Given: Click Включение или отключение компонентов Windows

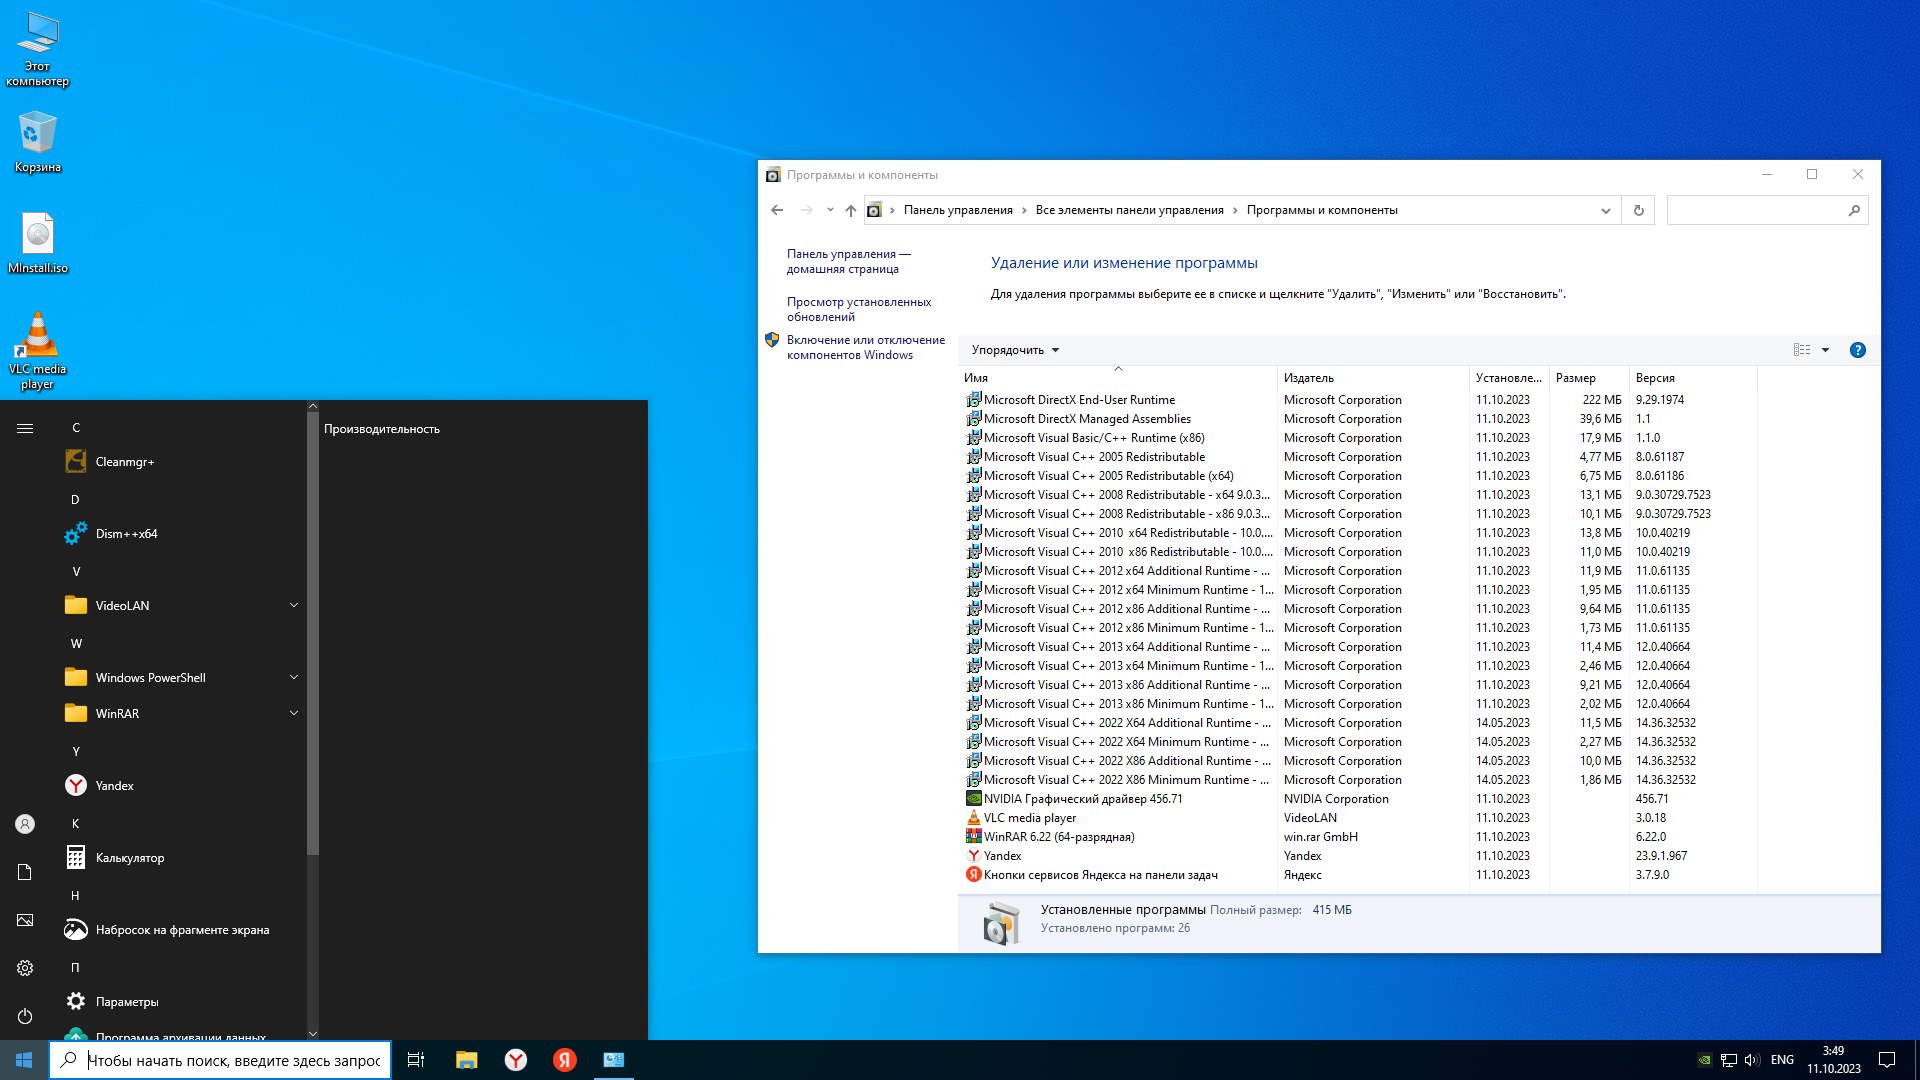Looking at the screenshot, I should coord(865,347).
